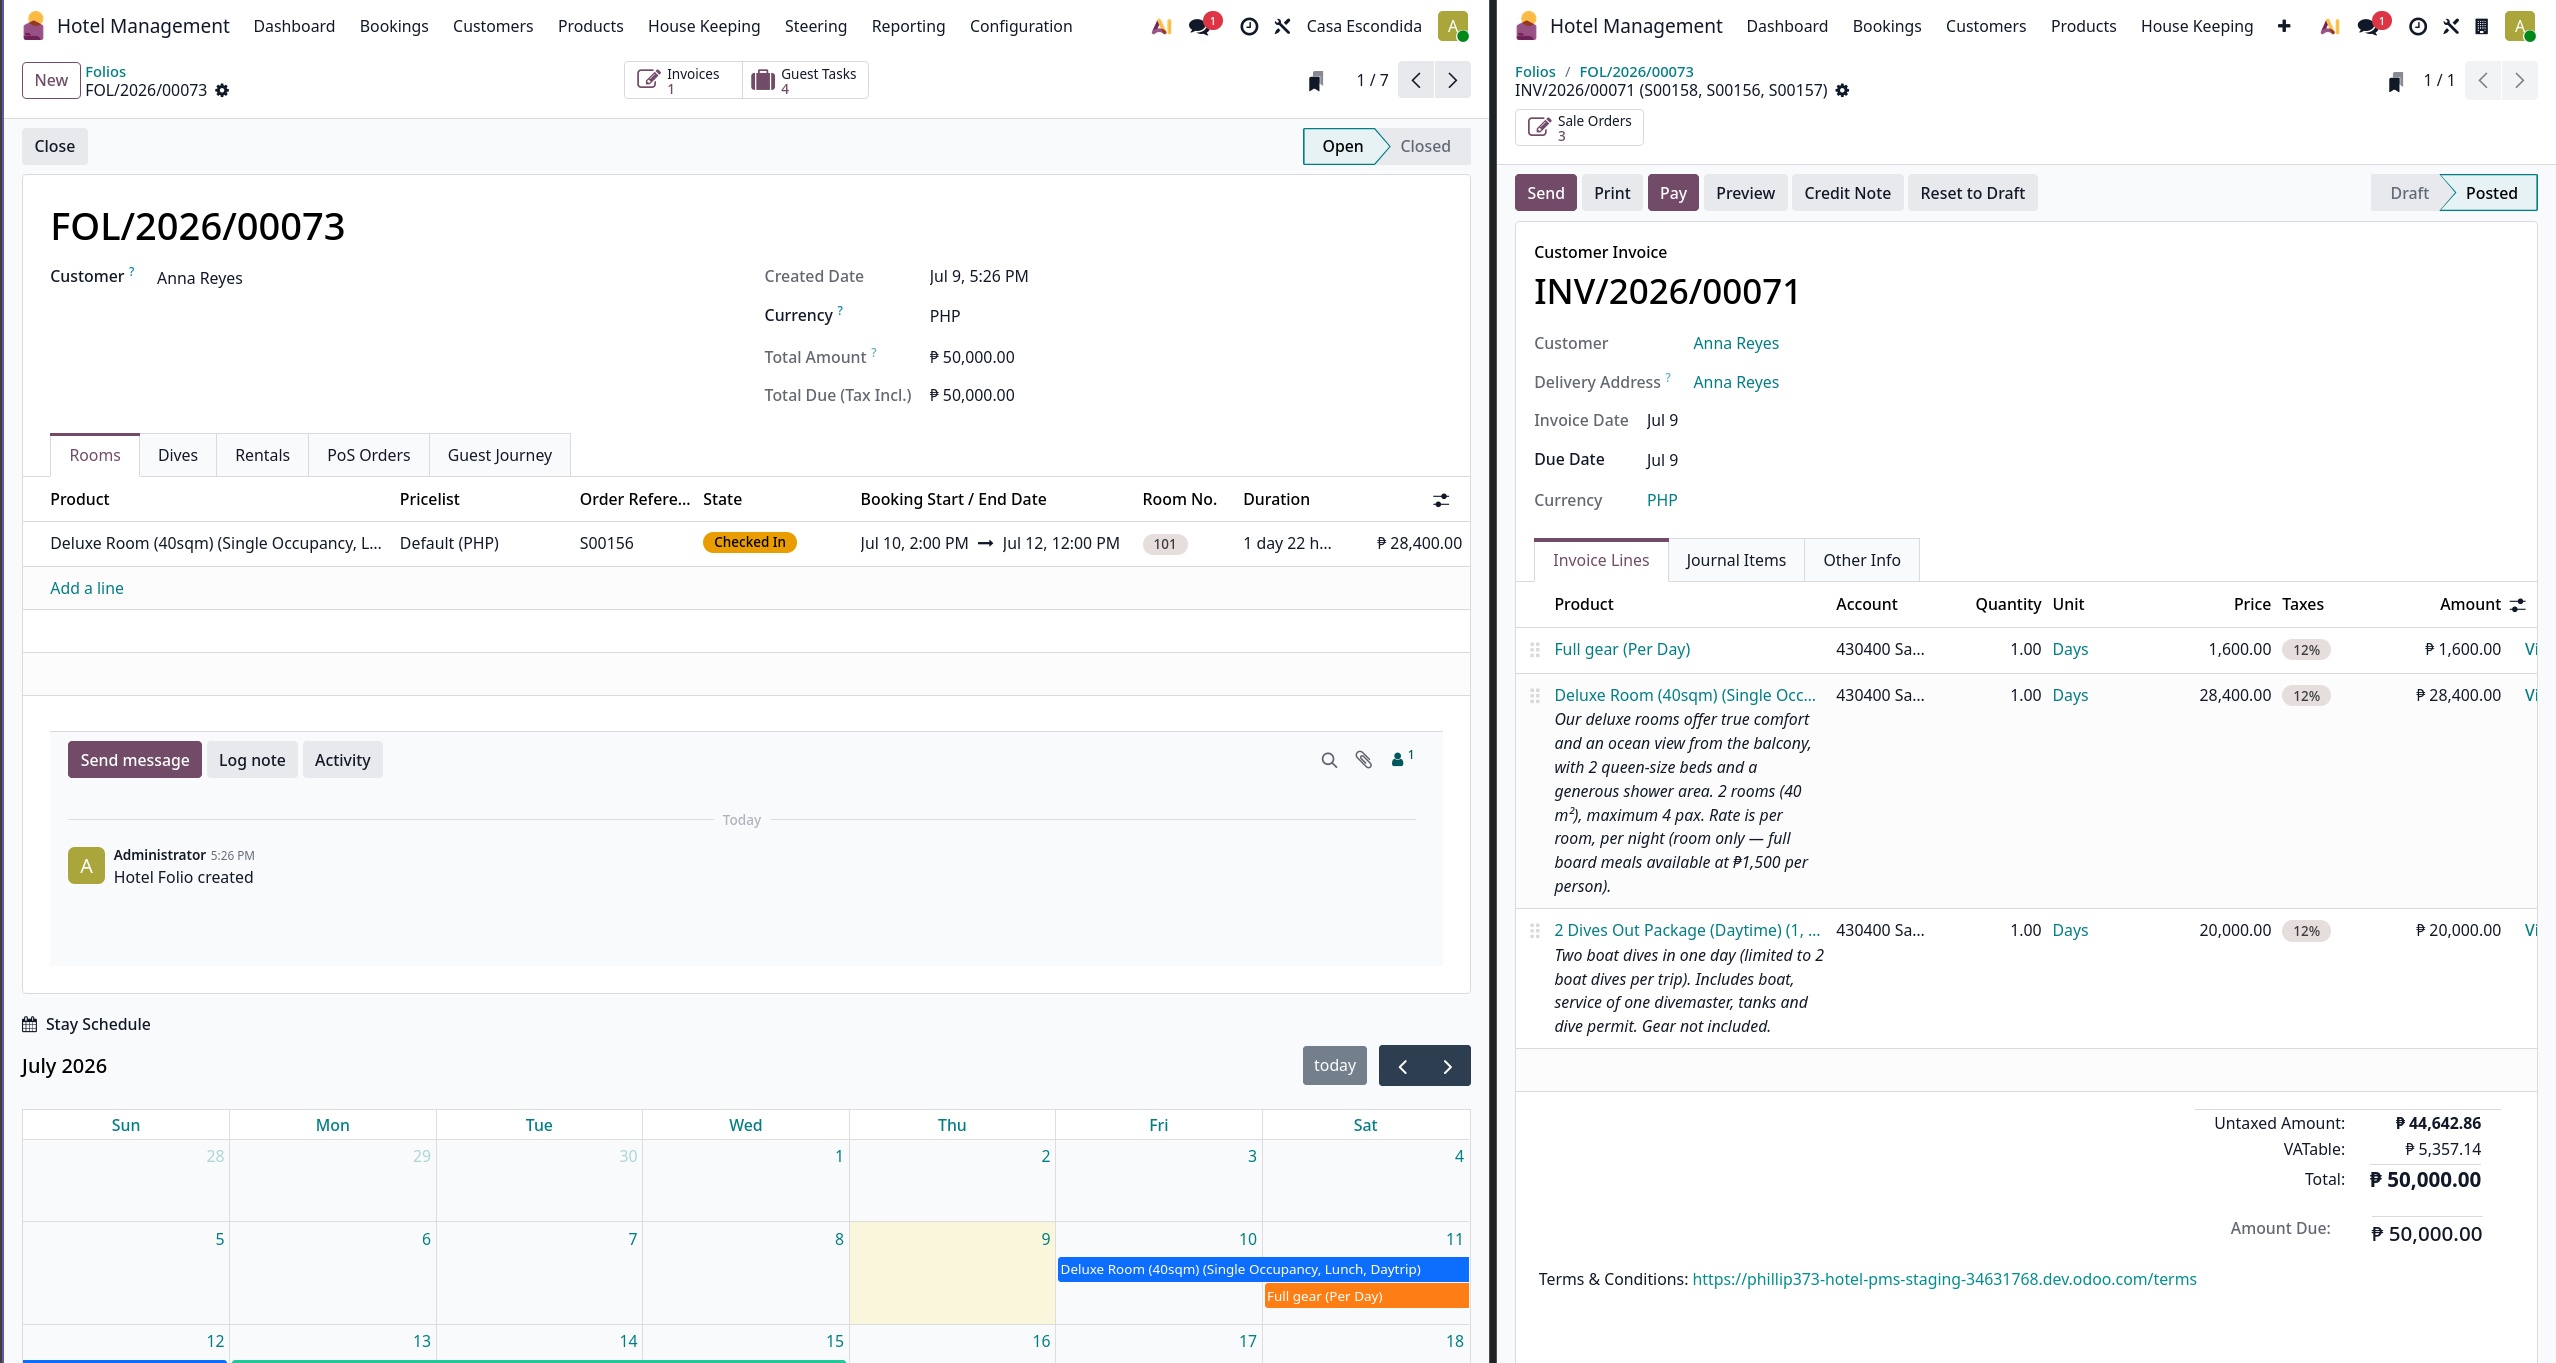Click Add a line in Rooms table
2556x1363 pixels.
point(87,588)
